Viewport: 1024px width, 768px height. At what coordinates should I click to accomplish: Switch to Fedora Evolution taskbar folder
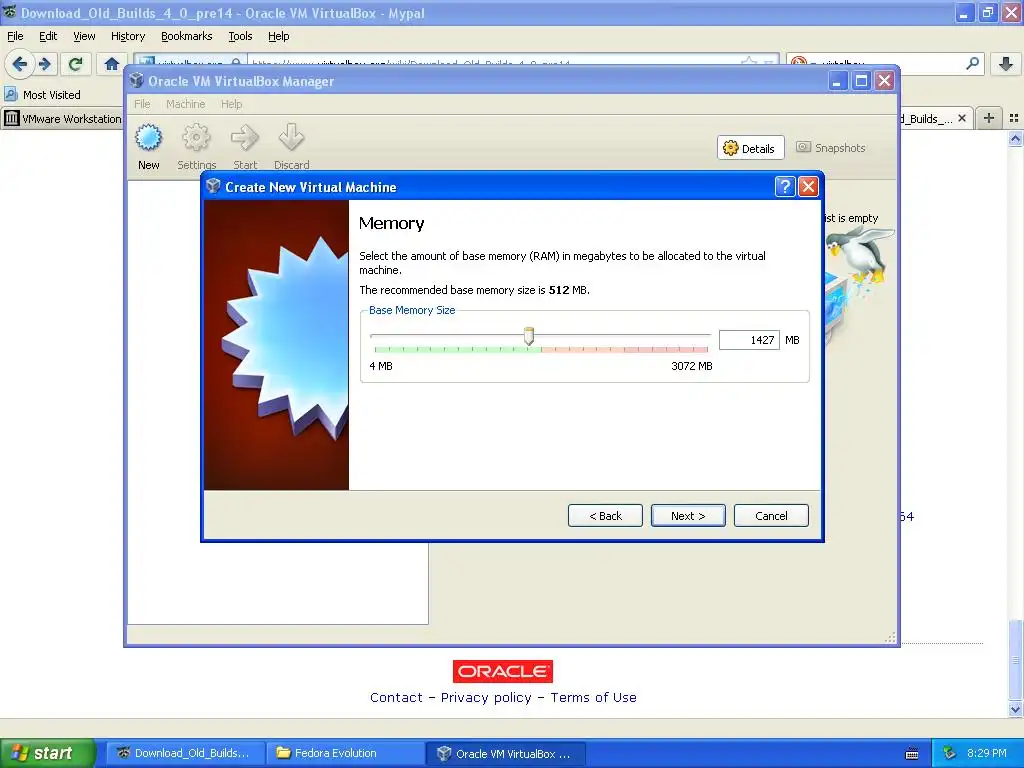point(345,754)
